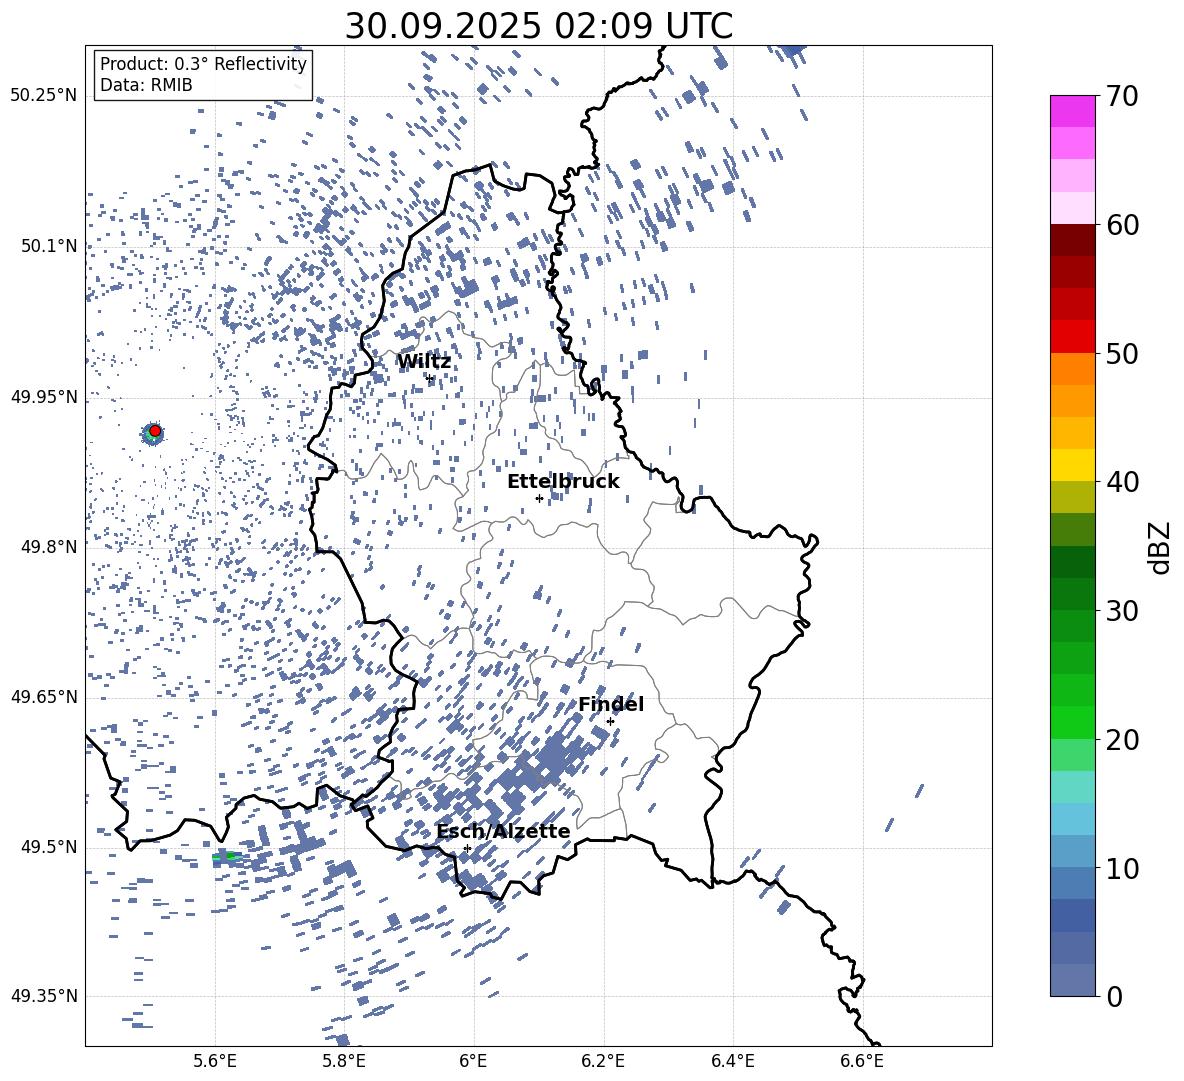This screenshot has width=1184, height=1081.
Task: Click the colorbar value 30
Action: tap(1123, 611)
